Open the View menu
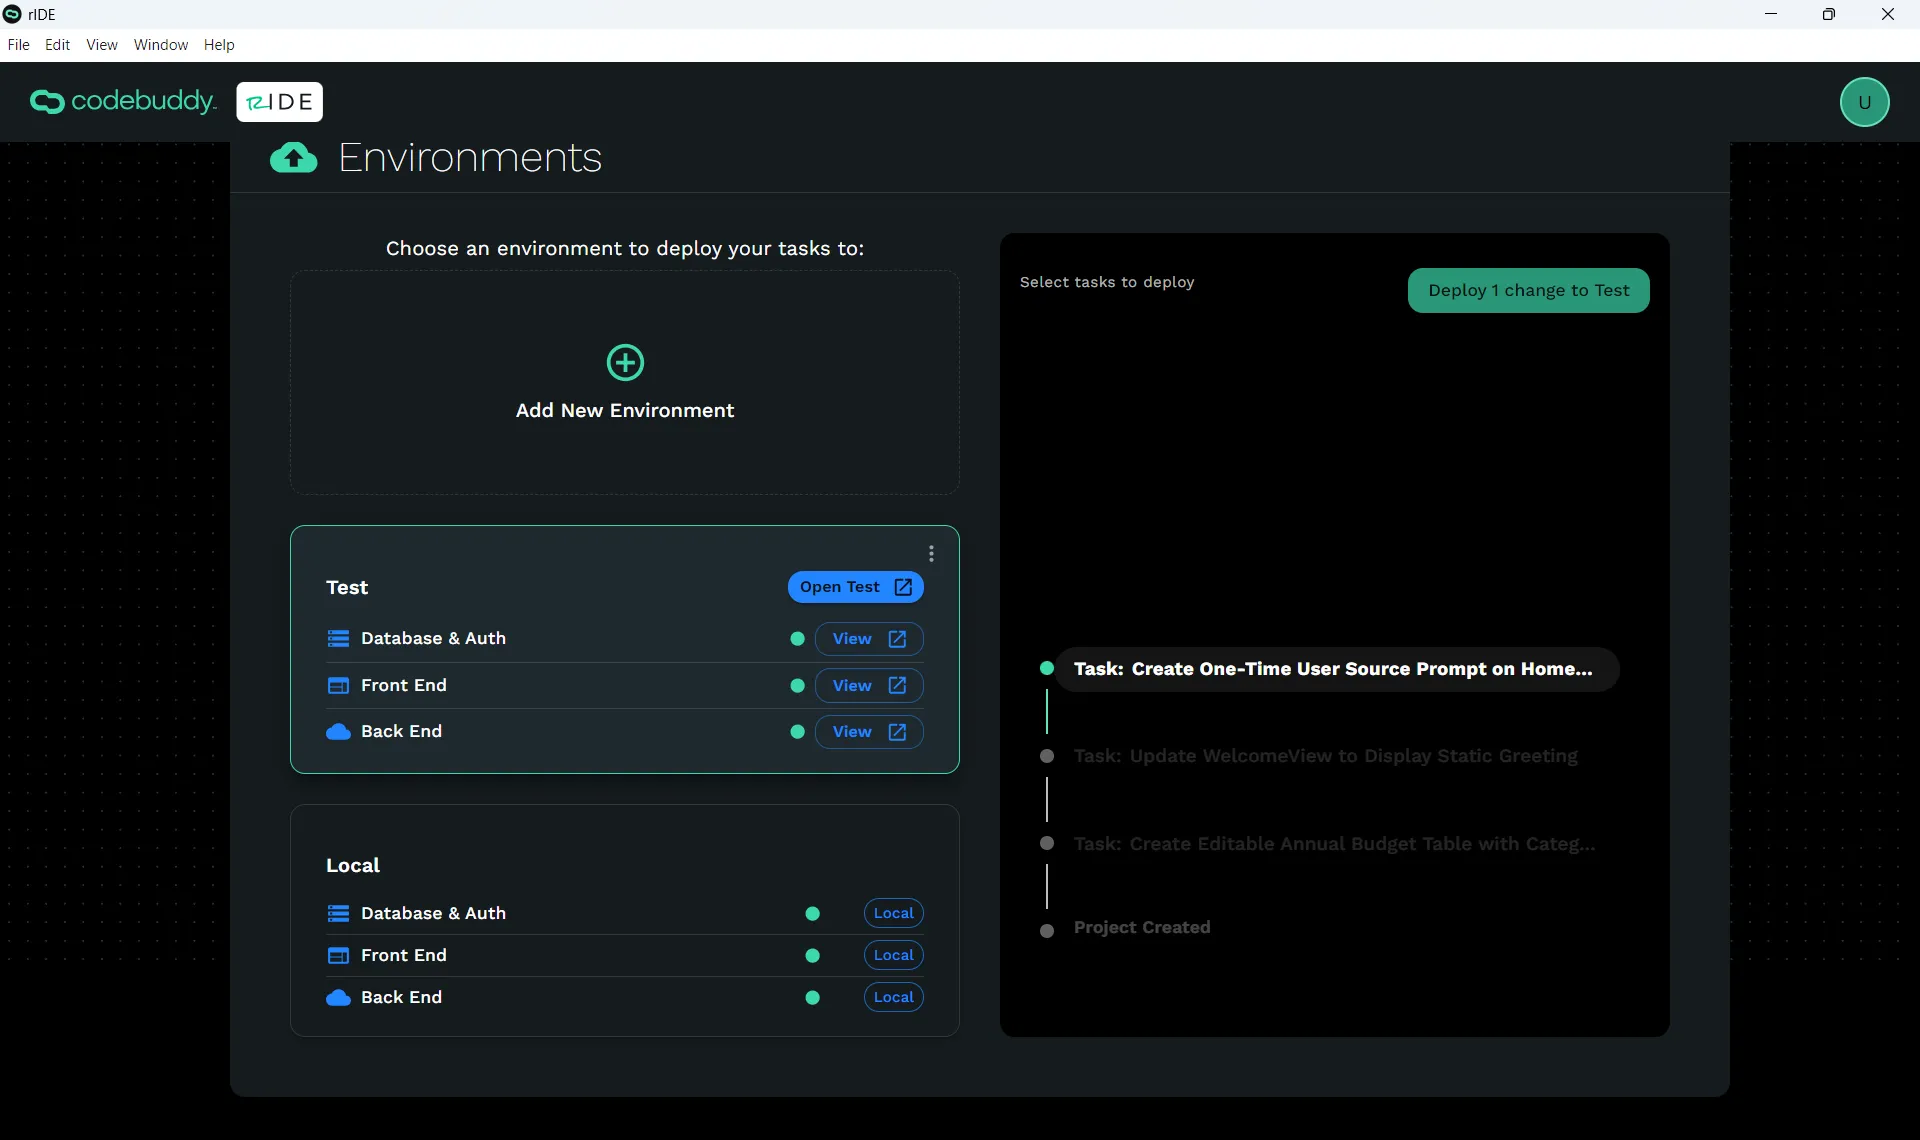1920x1140 pixels. tap(102, 45)
